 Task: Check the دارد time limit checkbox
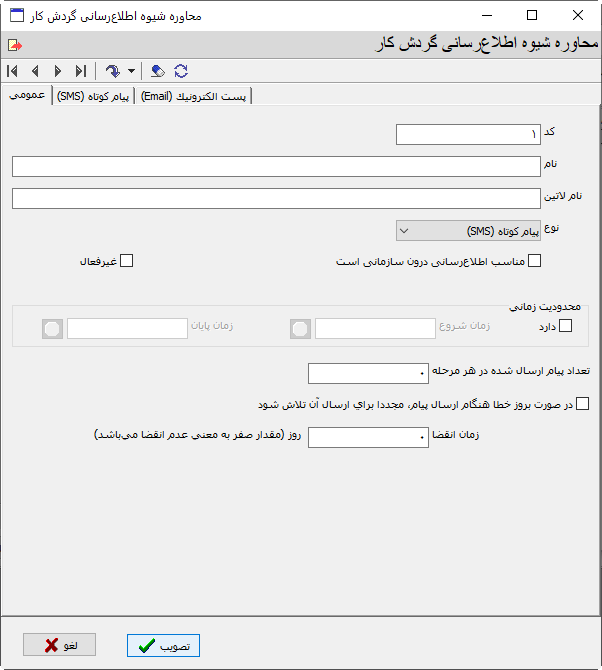566,325
